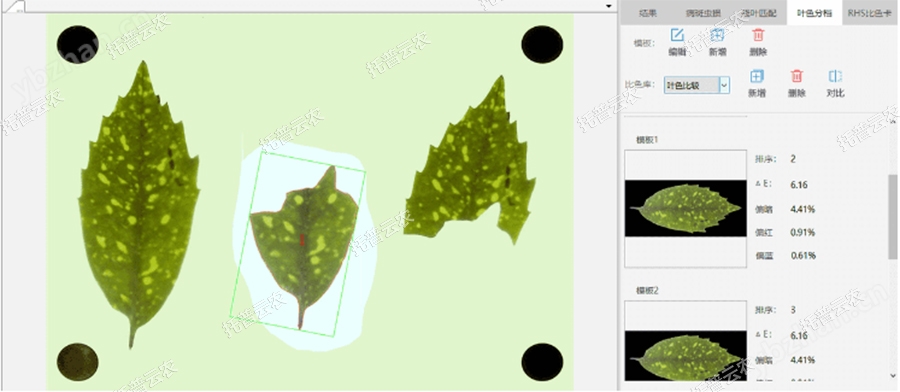Click the selected middle leaf in canvas
The width and height of the screenshot is (900, 392).
[x=302, y=247]
